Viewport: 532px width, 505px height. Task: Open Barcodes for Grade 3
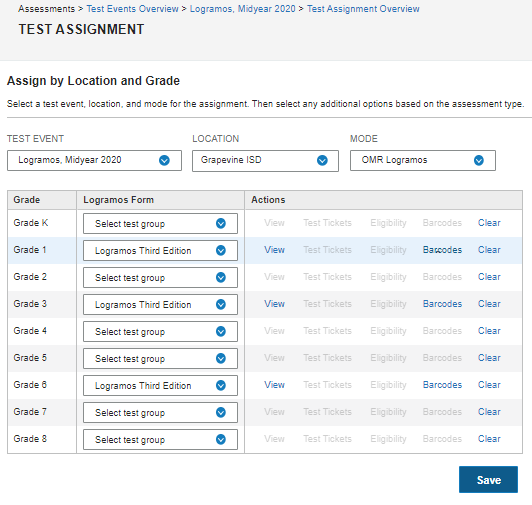pos(442,304)
